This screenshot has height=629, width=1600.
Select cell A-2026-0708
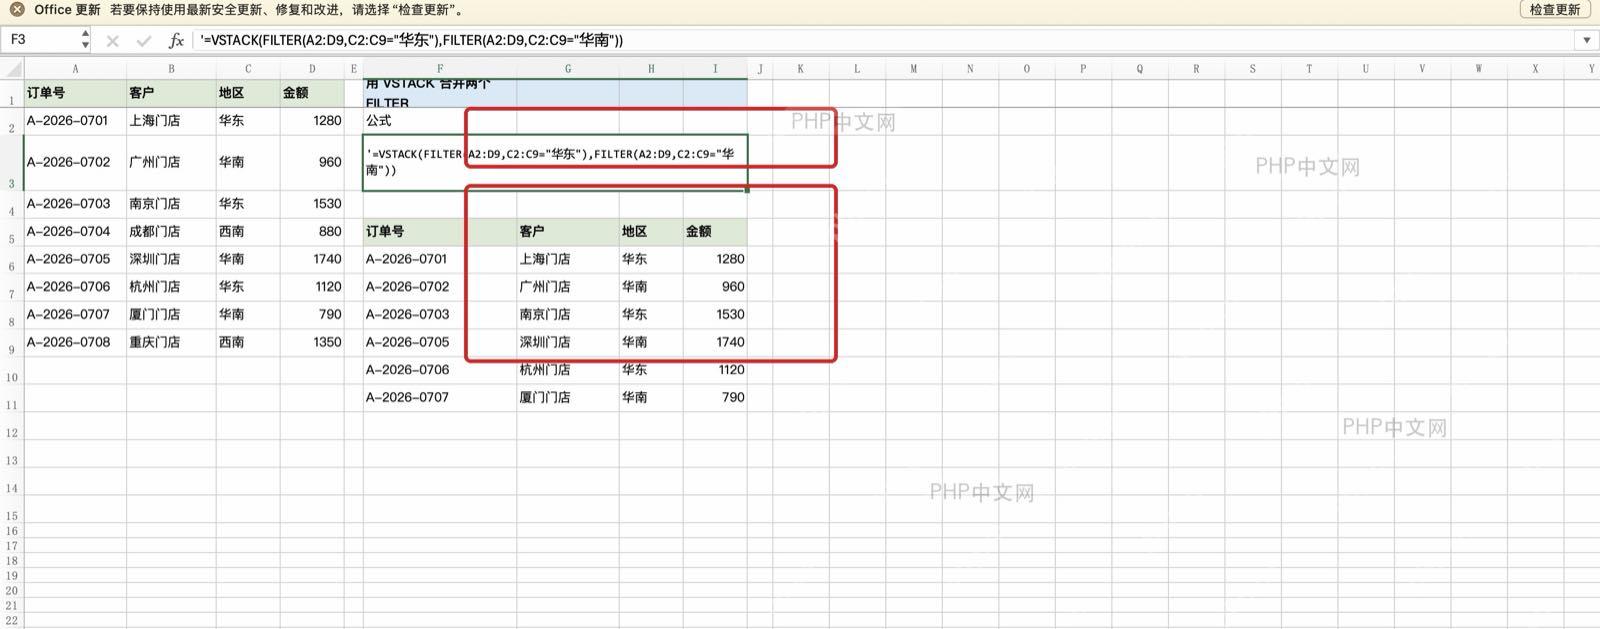point(75,342)
